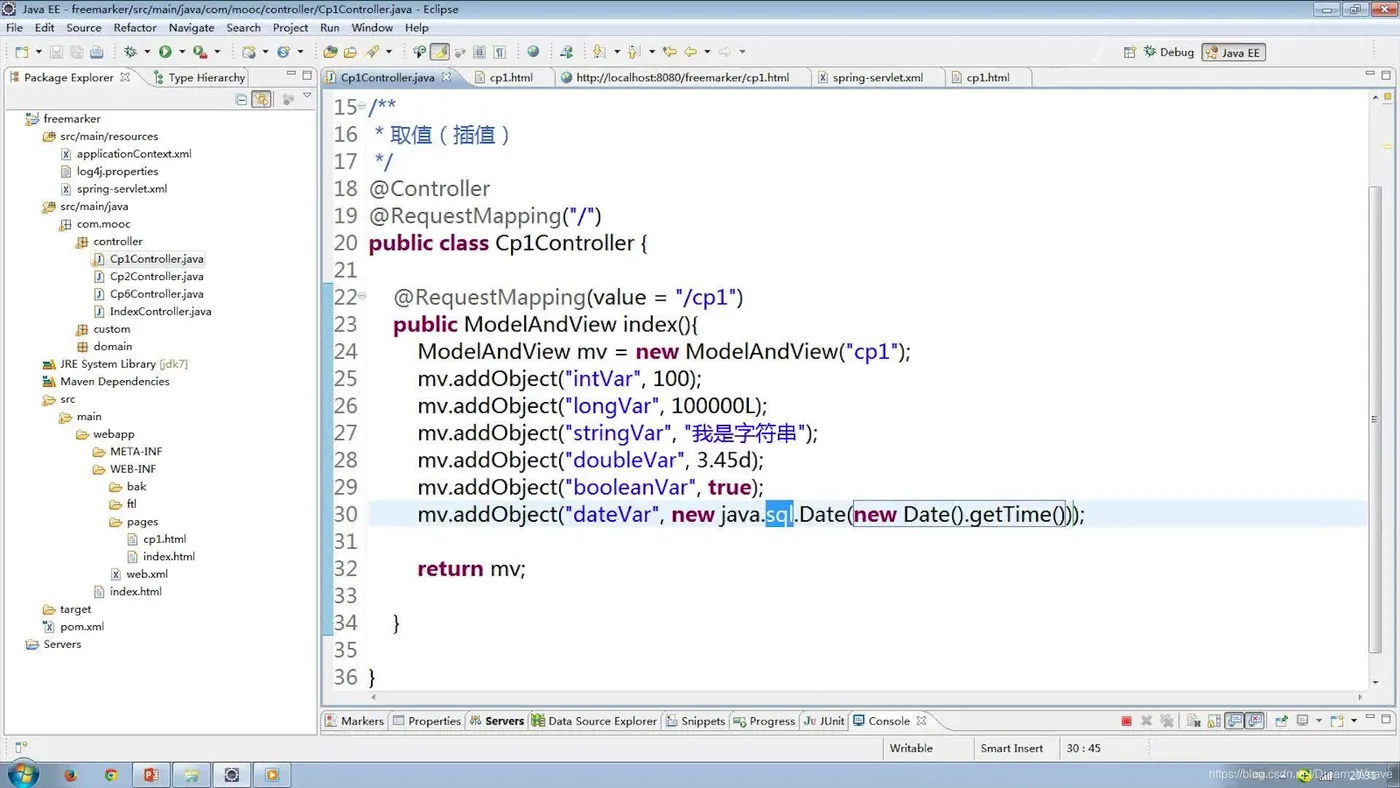Click Collapse All in Package Explorer
The image size is (1400, 788).
pyautogui.click(x=241, y=99)
